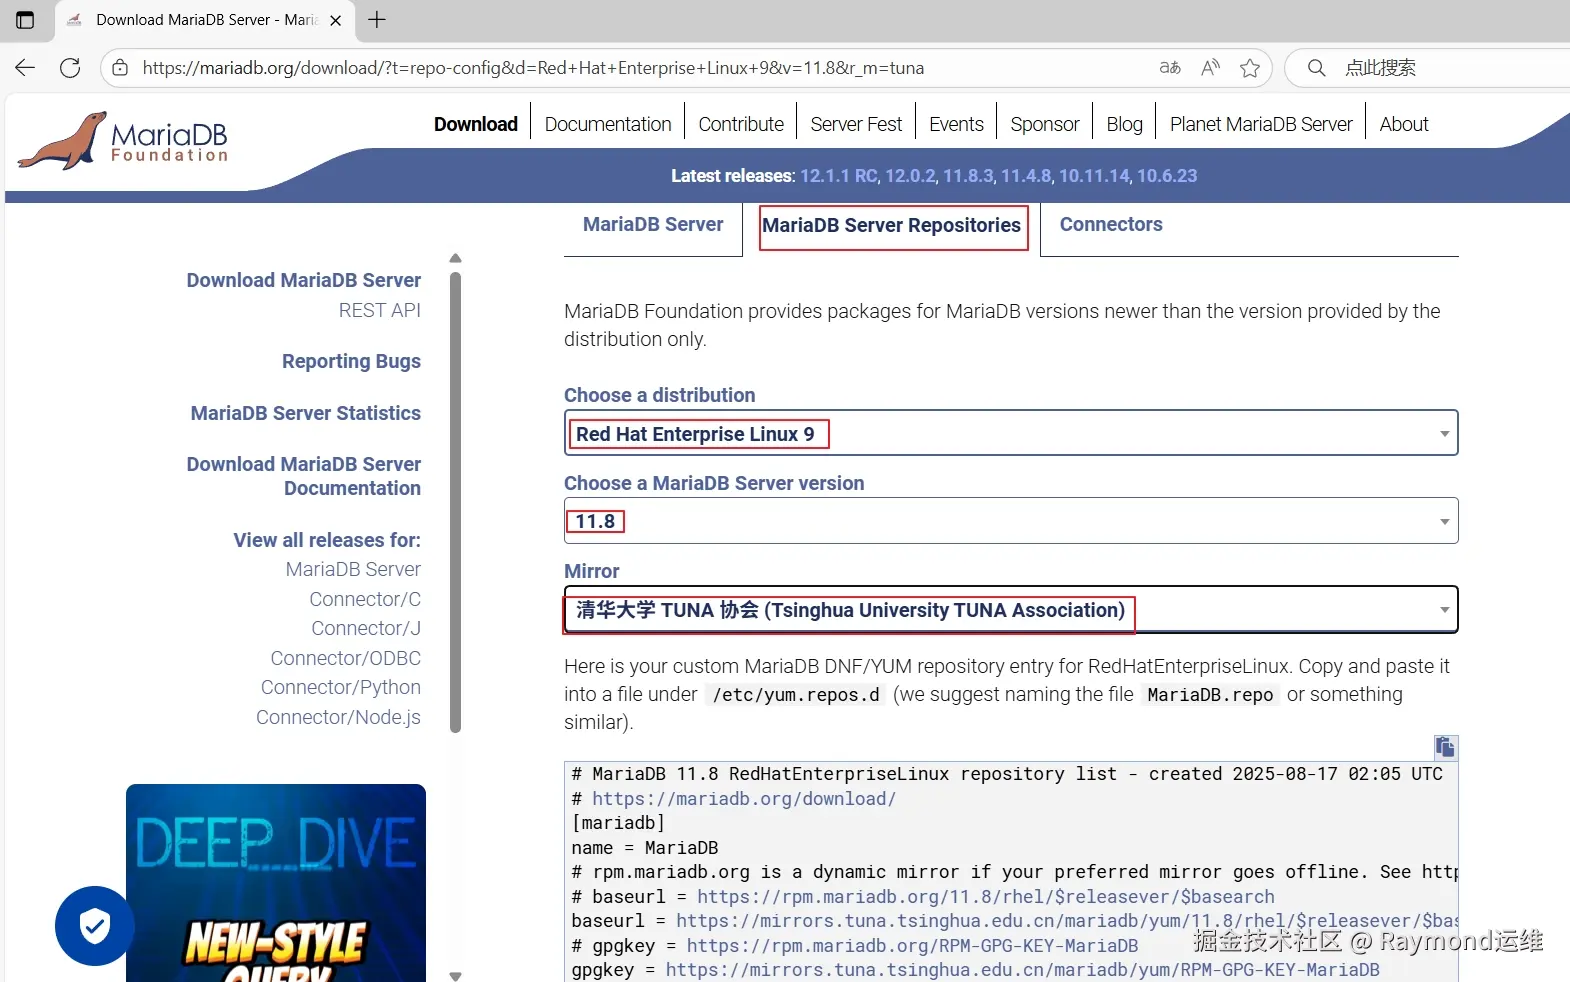Add page to favorites star icon

pyautogui.click(x=1250, y=68)
